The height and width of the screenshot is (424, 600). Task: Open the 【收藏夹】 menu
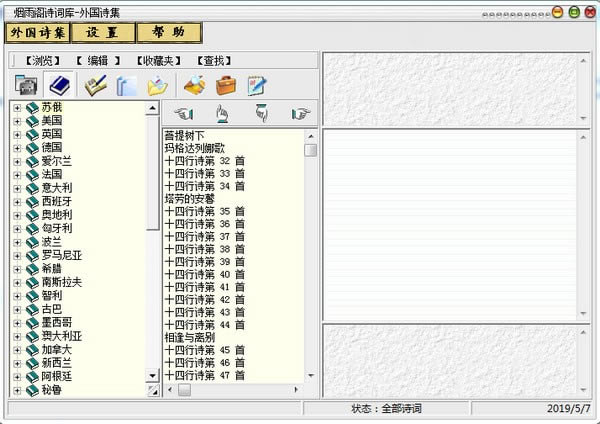(156, 60)
